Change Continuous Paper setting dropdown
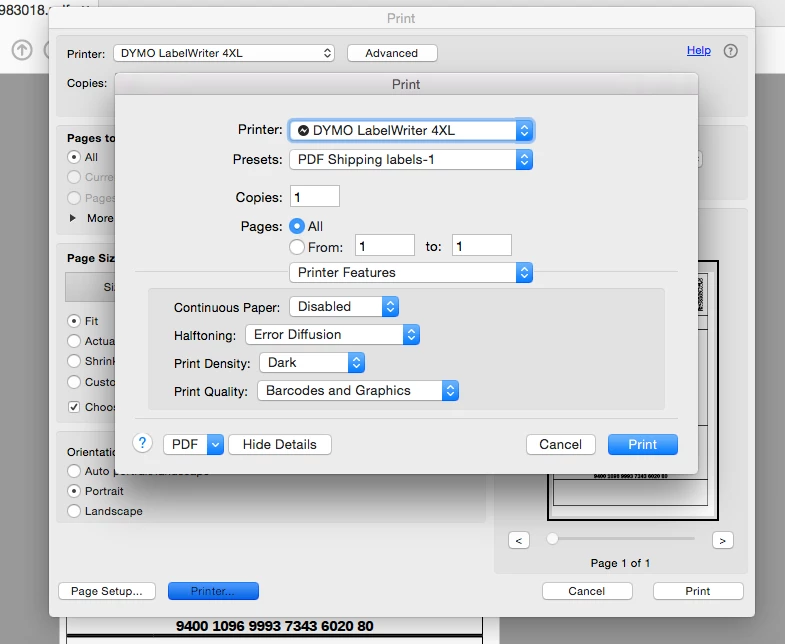Screen dimensions: 785x644 pyautogui.click(x=344, y=306)
